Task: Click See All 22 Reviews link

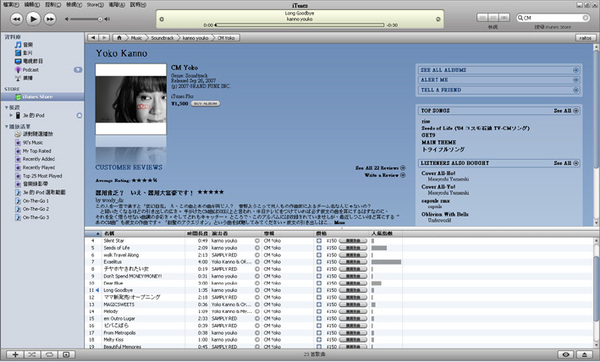Action: (x=380, y=168)
